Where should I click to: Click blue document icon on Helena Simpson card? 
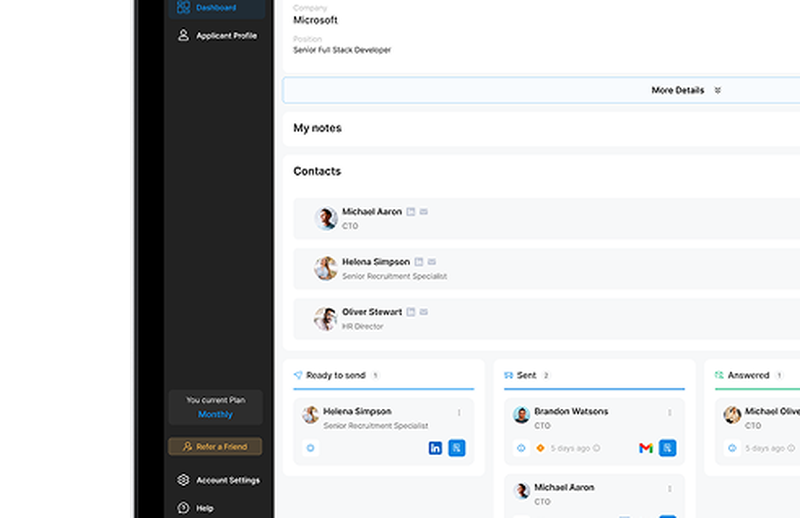click(456, 448)
